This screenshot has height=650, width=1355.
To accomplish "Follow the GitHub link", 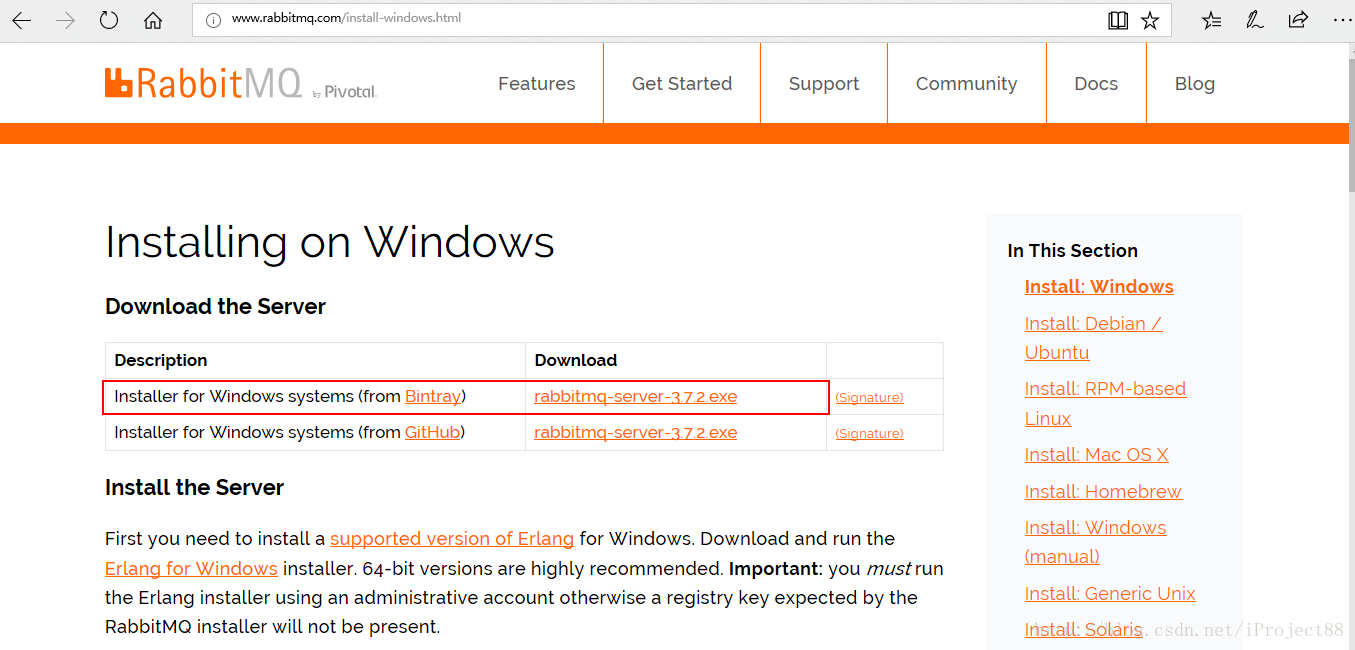I will pyautogui.click(x=432, y=432).
